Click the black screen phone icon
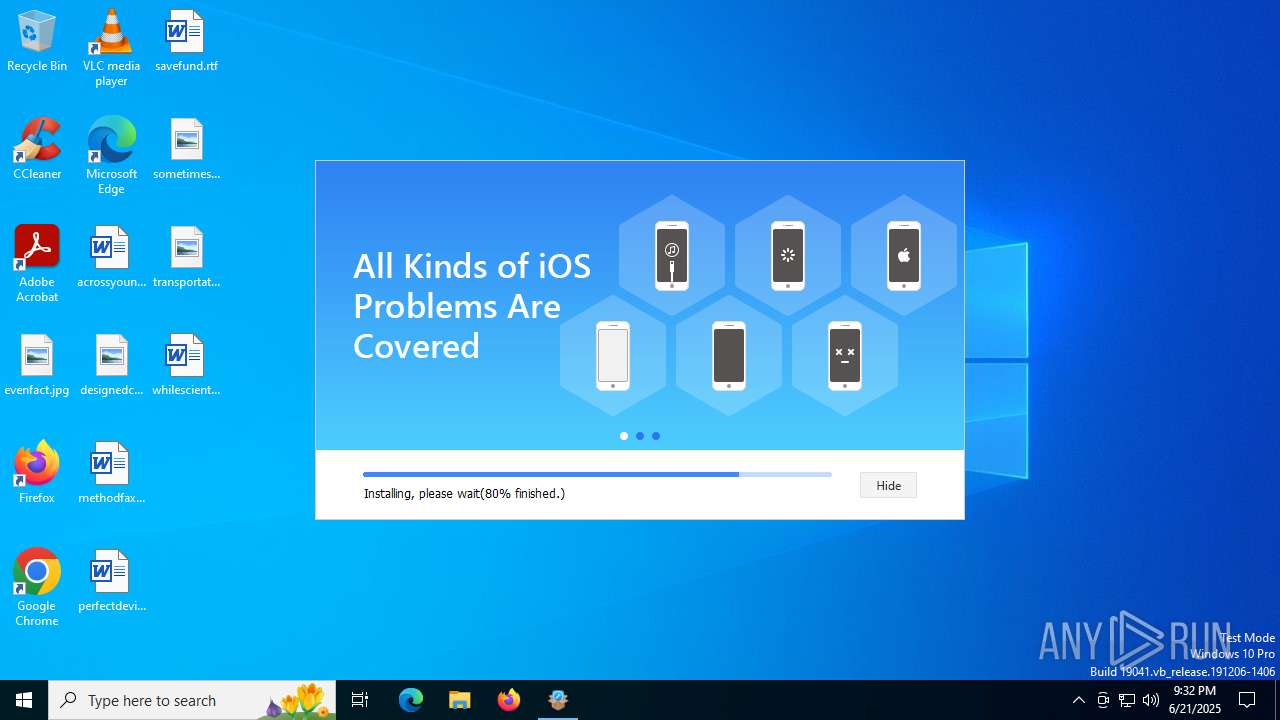The image size is (1280, 720). coord(729,356)
